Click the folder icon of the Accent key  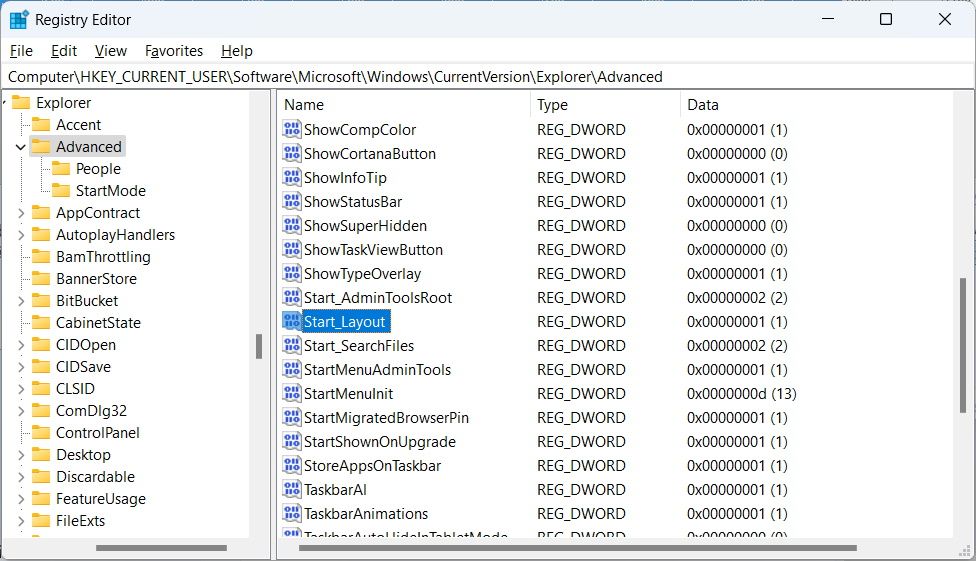(41, 125)
